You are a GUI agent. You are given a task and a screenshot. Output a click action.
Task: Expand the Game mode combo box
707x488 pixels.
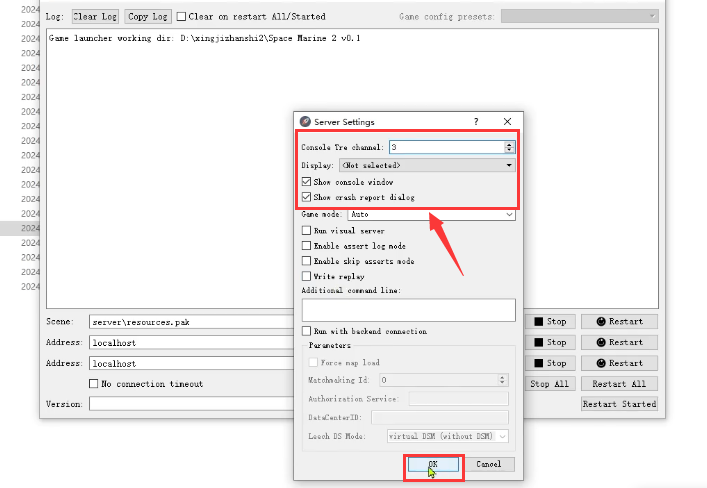432,214
